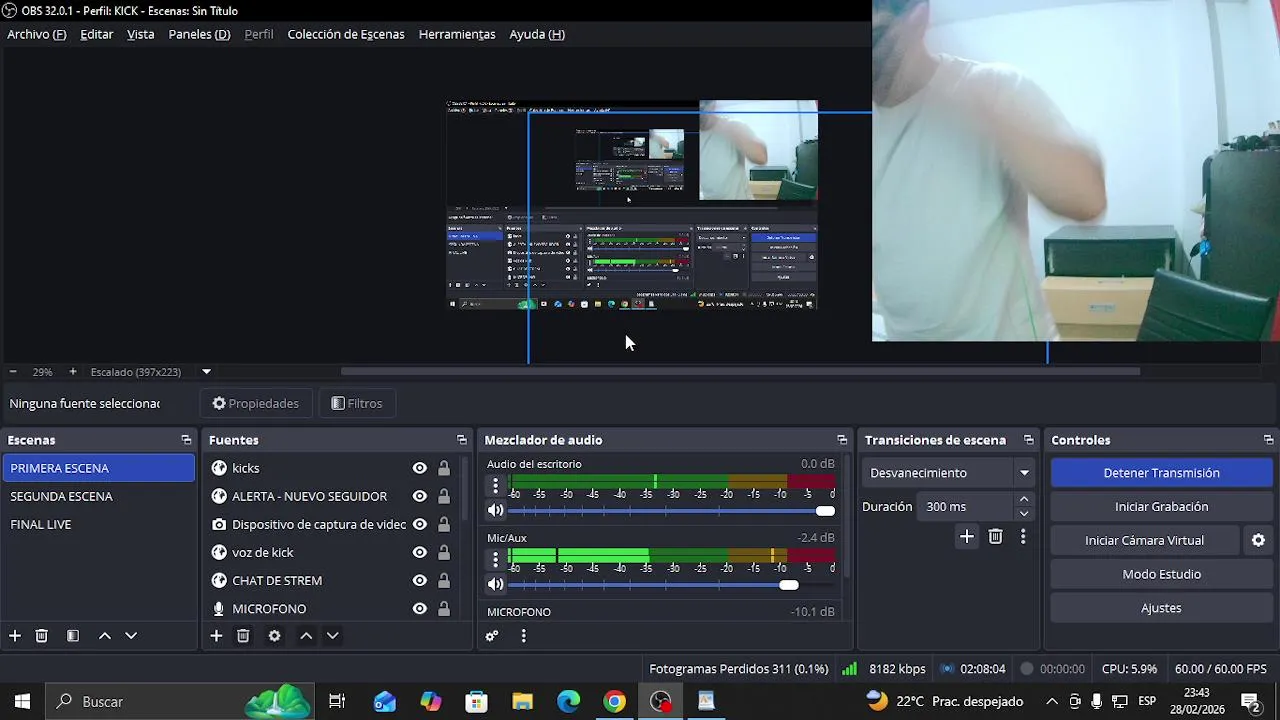Open source properties gear in Fuentes toolbar

[275, 636]
